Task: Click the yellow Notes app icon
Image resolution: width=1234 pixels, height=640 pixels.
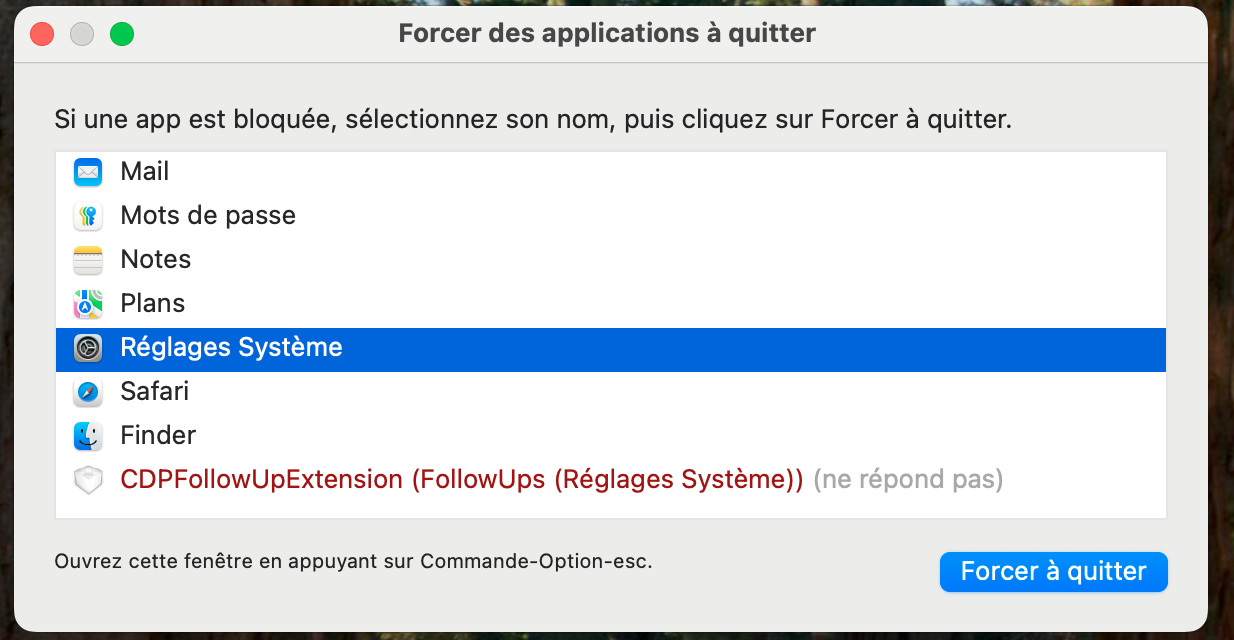Action: (88, 260)
